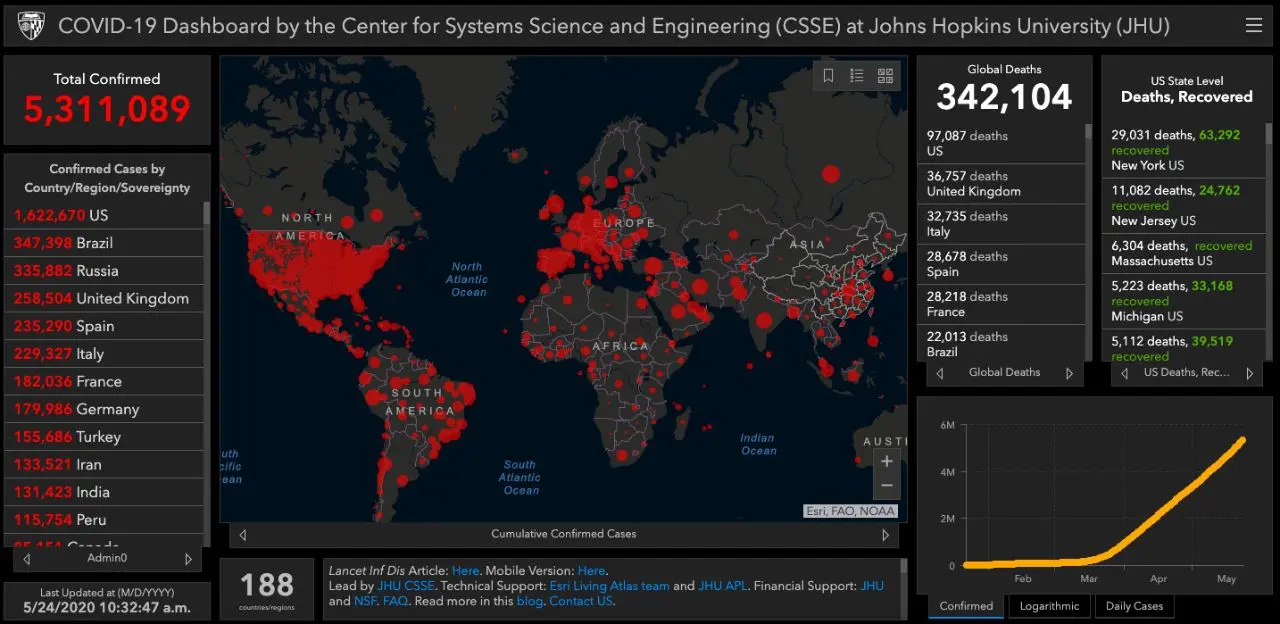Go to next Global Deaths panel arrow
1280x624 pixels.
pos(1069,373)
